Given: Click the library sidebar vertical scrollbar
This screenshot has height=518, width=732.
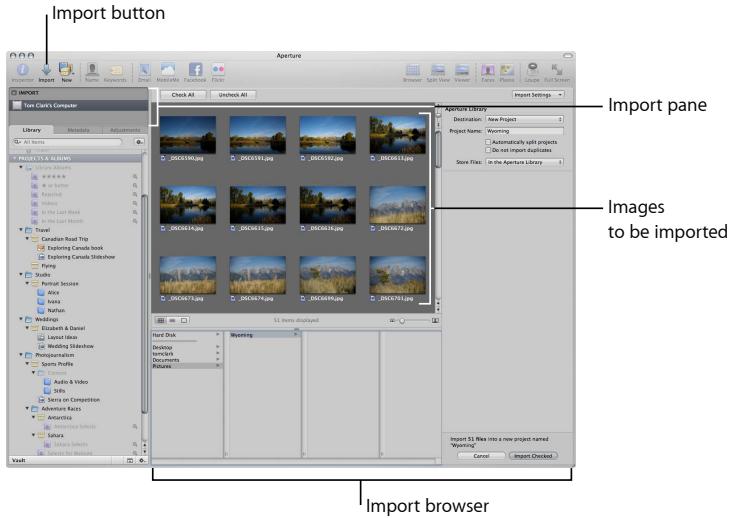Looking at the screenshot, I should point(145,303).
